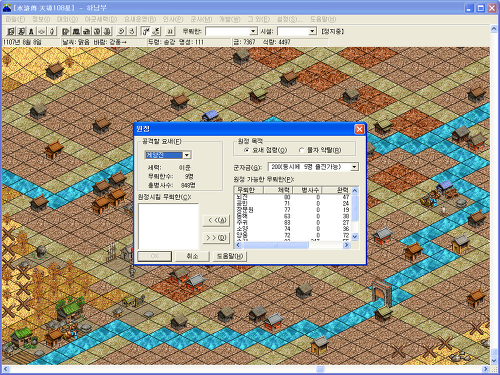Close the 원정 dialog with the X button

[359, 129]
